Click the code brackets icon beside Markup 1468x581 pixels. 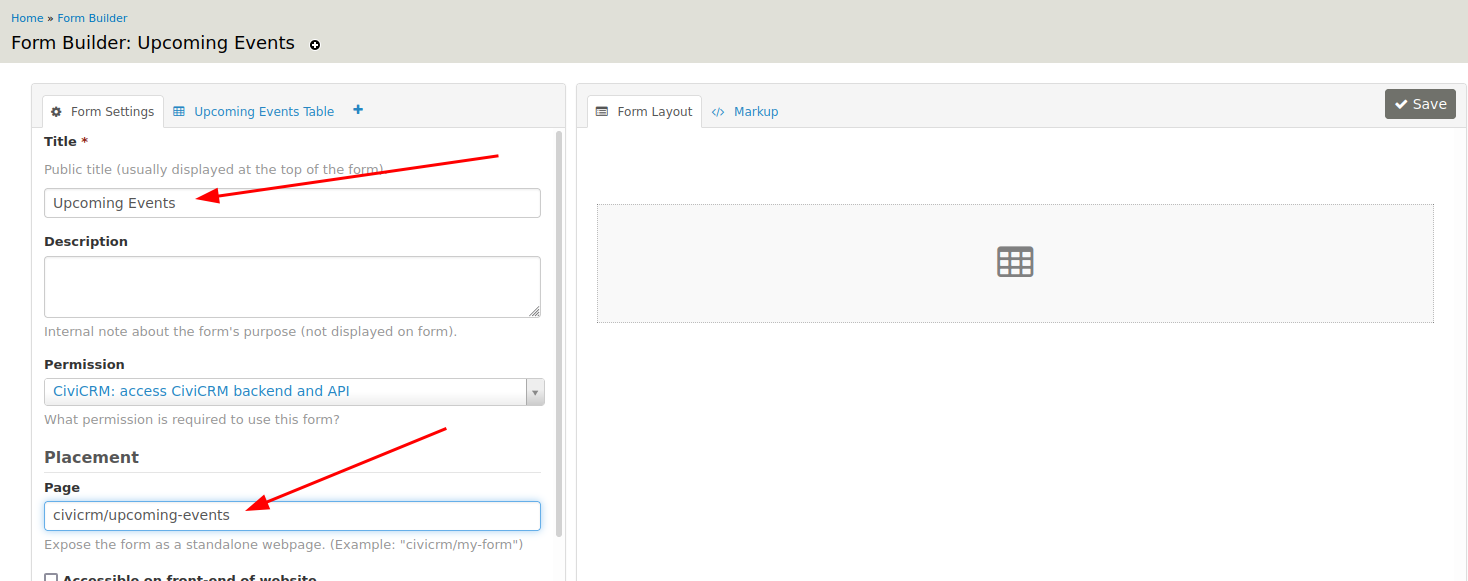click(718, 112)
